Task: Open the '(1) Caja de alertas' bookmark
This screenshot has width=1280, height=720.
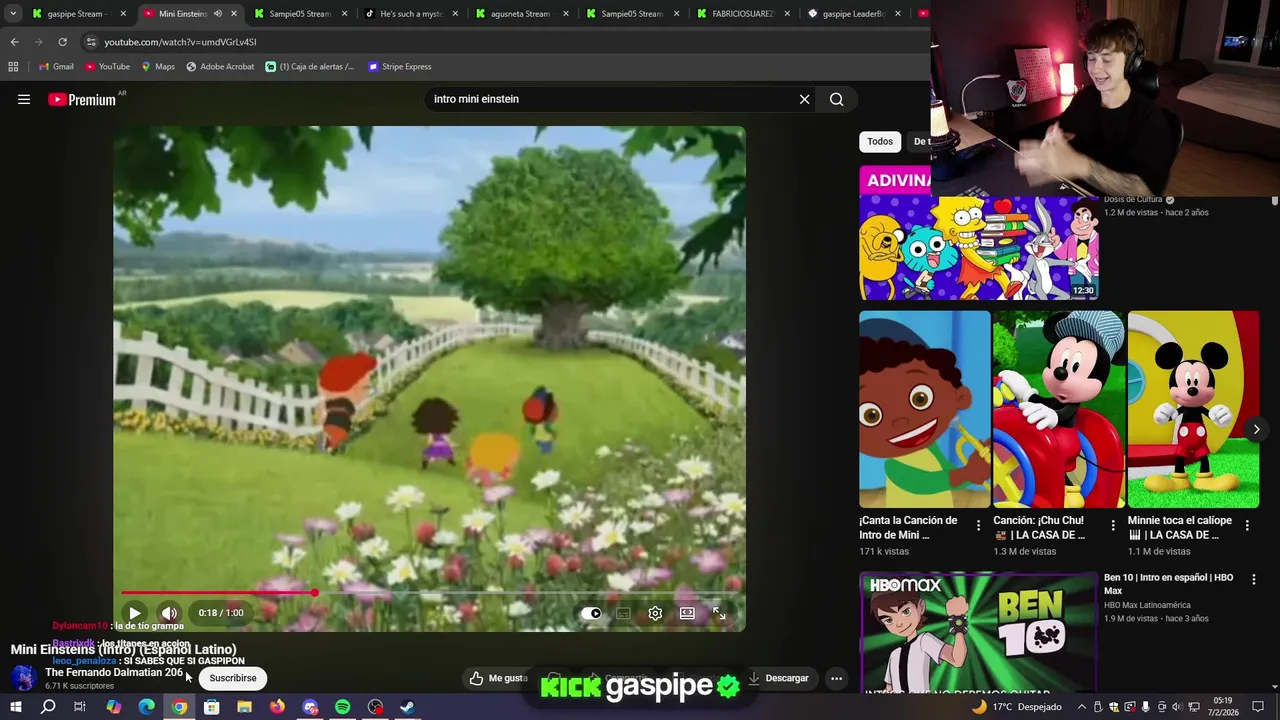Action: coord(310,67)
